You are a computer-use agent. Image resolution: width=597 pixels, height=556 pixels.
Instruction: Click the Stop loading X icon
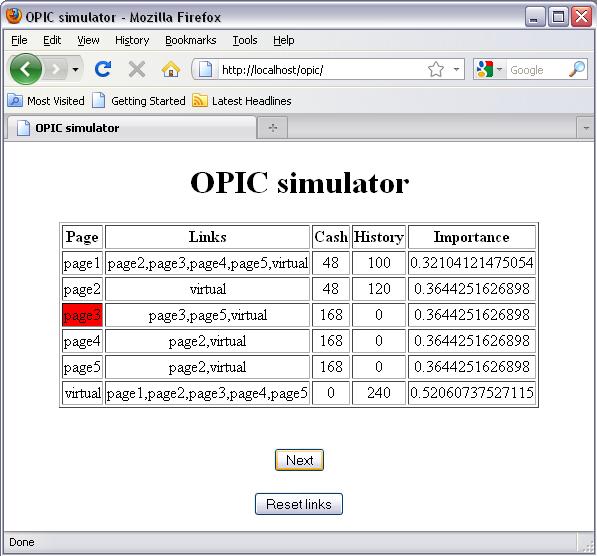(x=137, y=69)
